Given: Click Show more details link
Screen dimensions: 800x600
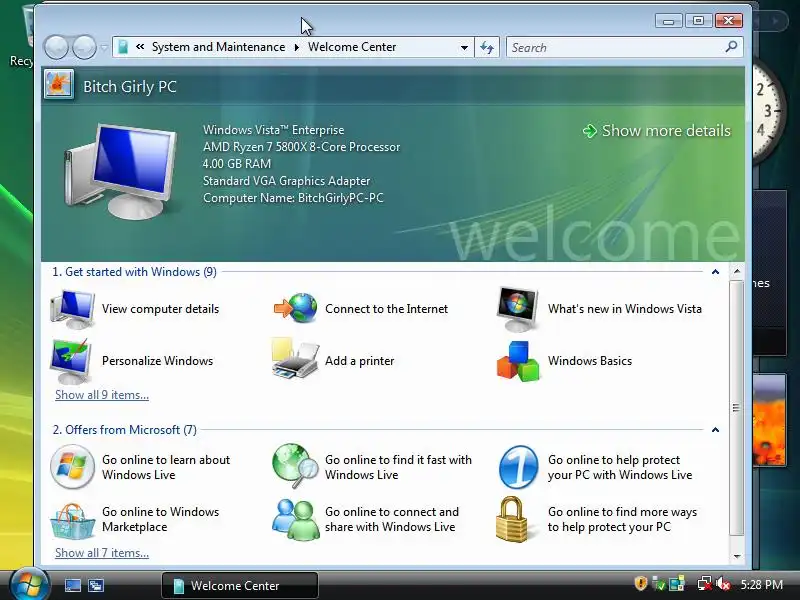Looking at the screenshot, I should (656, 131).
